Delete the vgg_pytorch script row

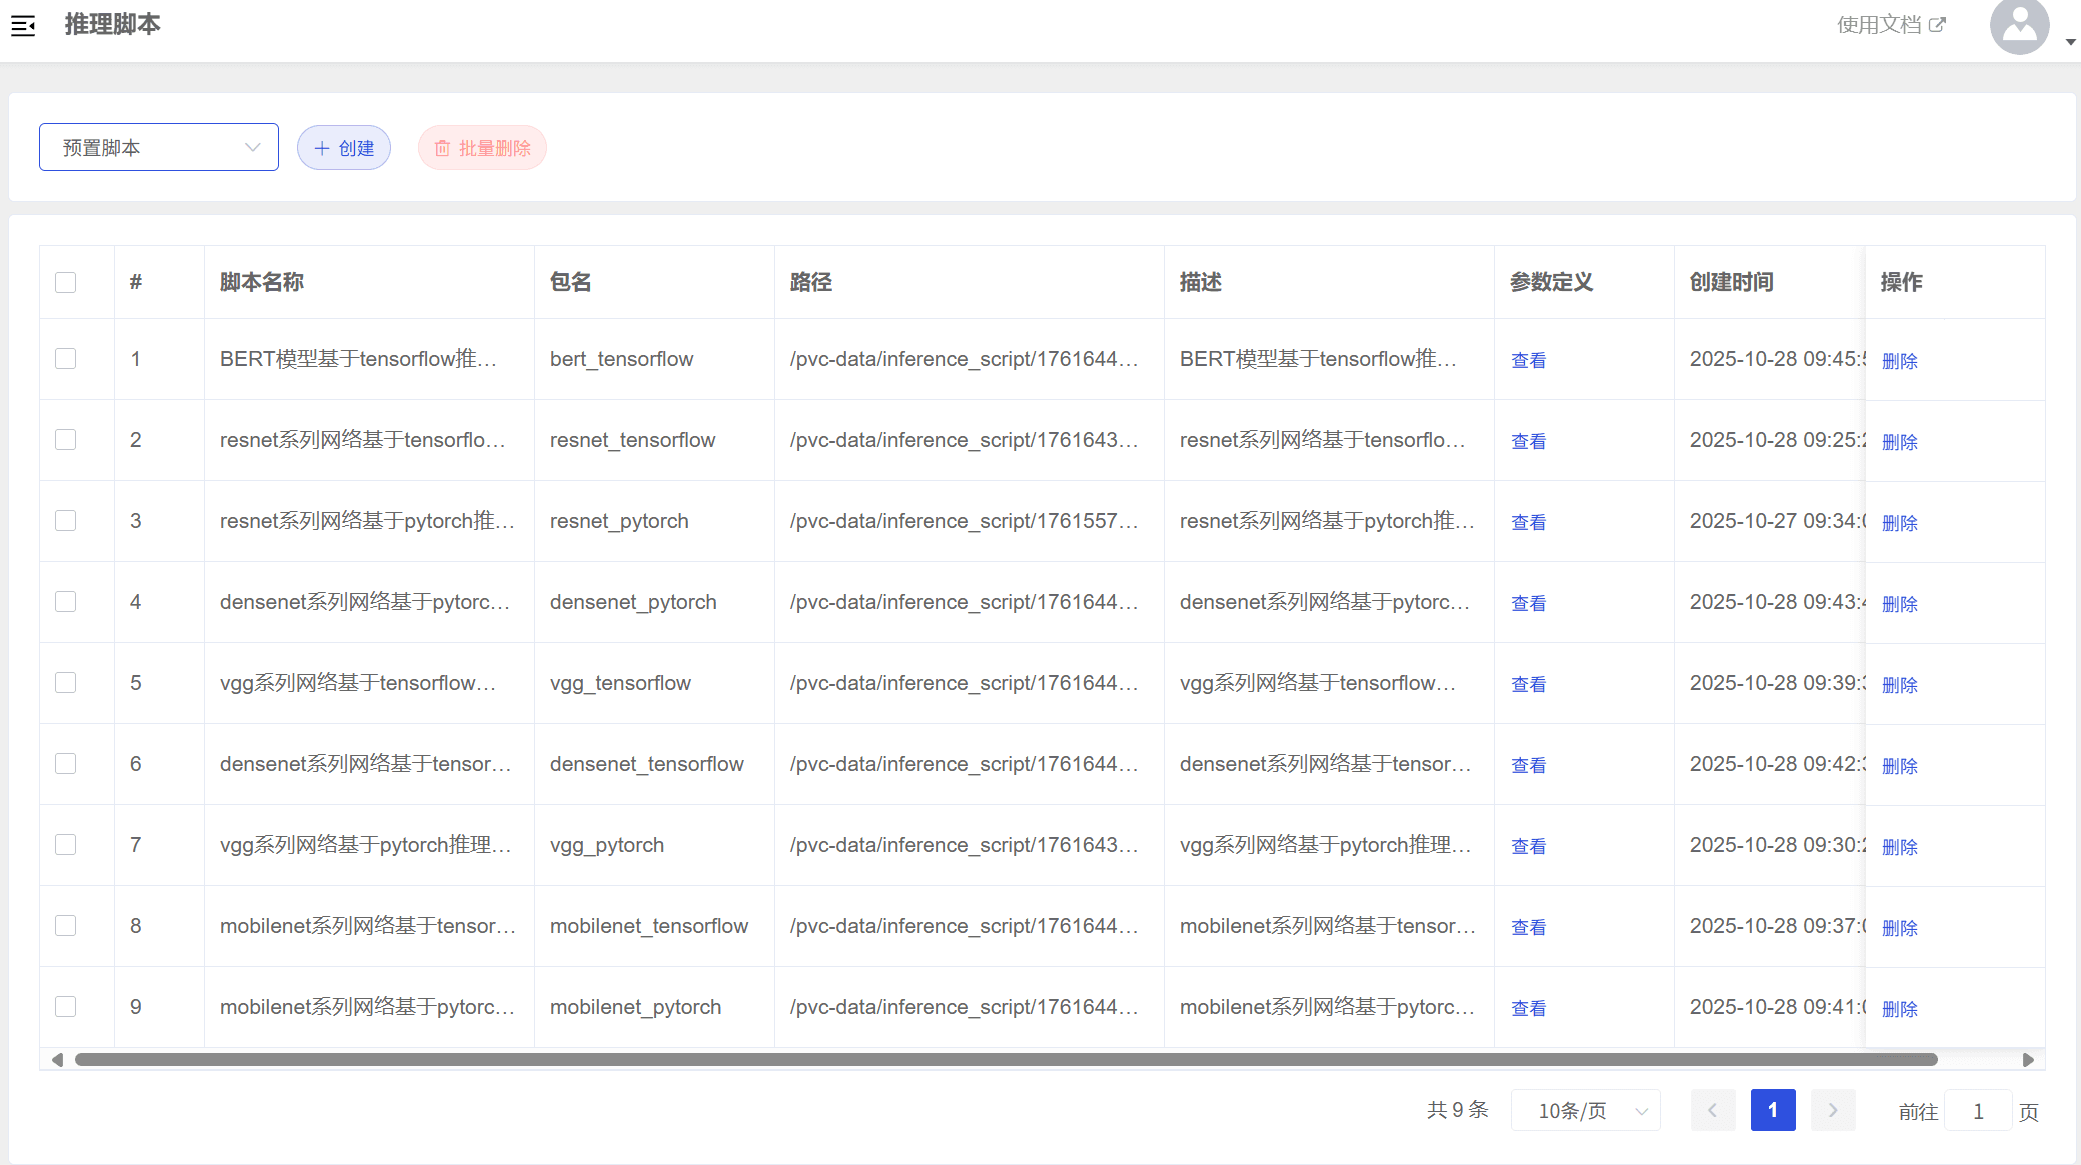point(1899,846)
